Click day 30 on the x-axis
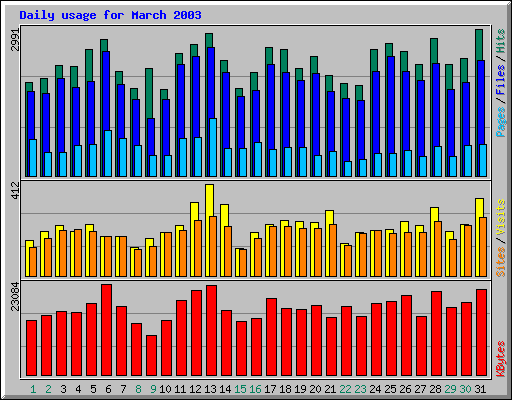The height and width of the screenshot is (400, 512). pos(465,389)
